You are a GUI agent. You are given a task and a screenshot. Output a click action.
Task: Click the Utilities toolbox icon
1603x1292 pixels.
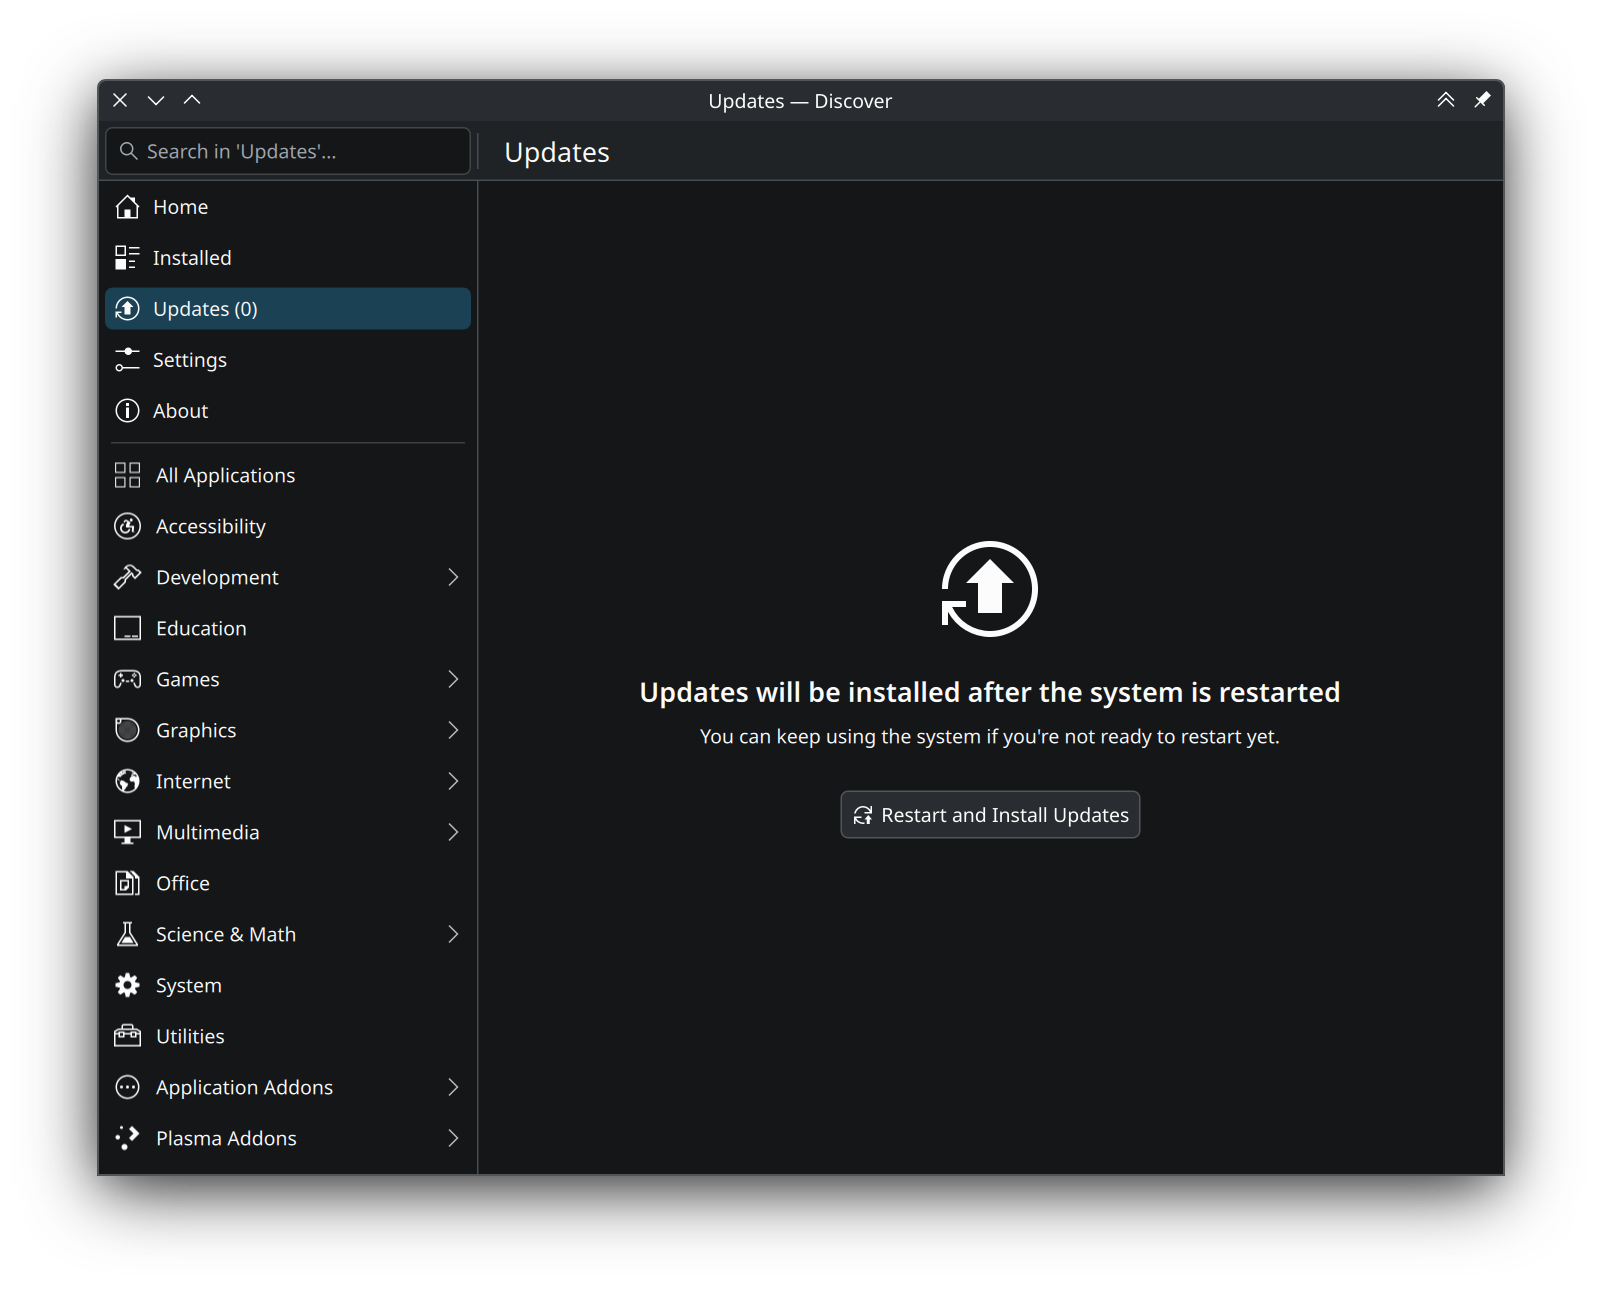click(127, 1036)
